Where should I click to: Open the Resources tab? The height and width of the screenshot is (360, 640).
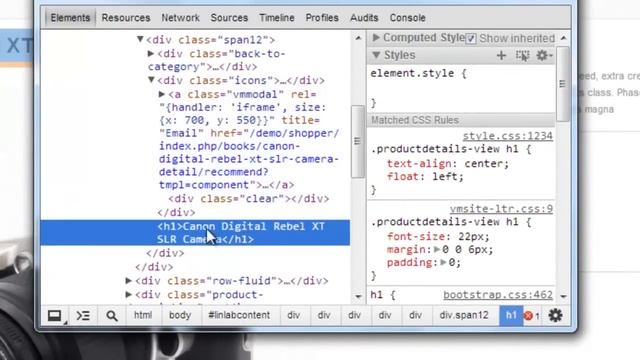(126, 18)
